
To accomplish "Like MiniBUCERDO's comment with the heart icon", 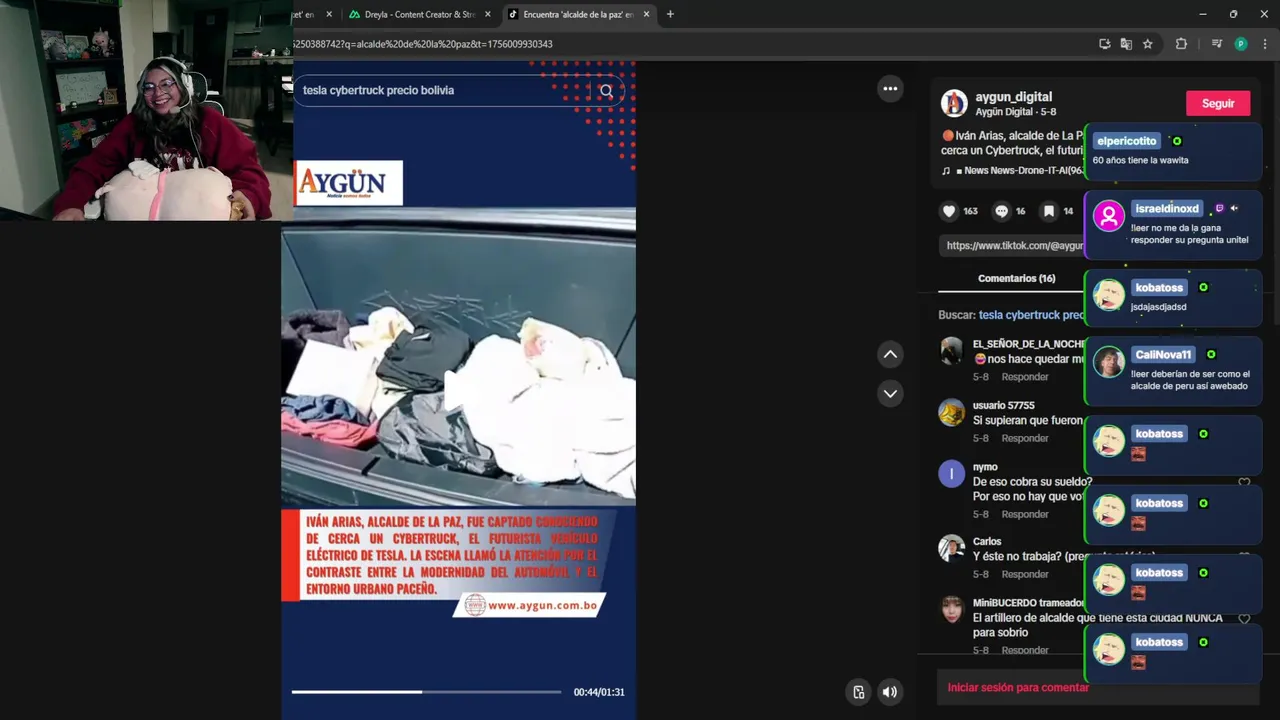I will click(x=1244, y=618).
